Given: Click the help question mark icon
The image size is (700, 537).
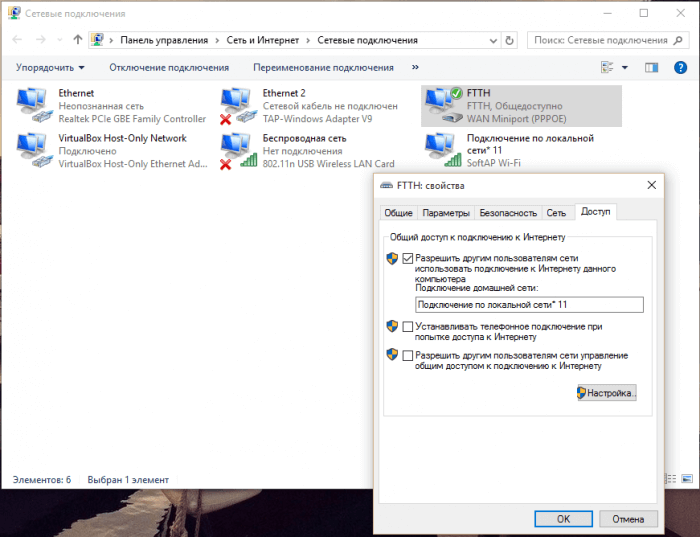Looking at the screenshot, I should 680,67.
